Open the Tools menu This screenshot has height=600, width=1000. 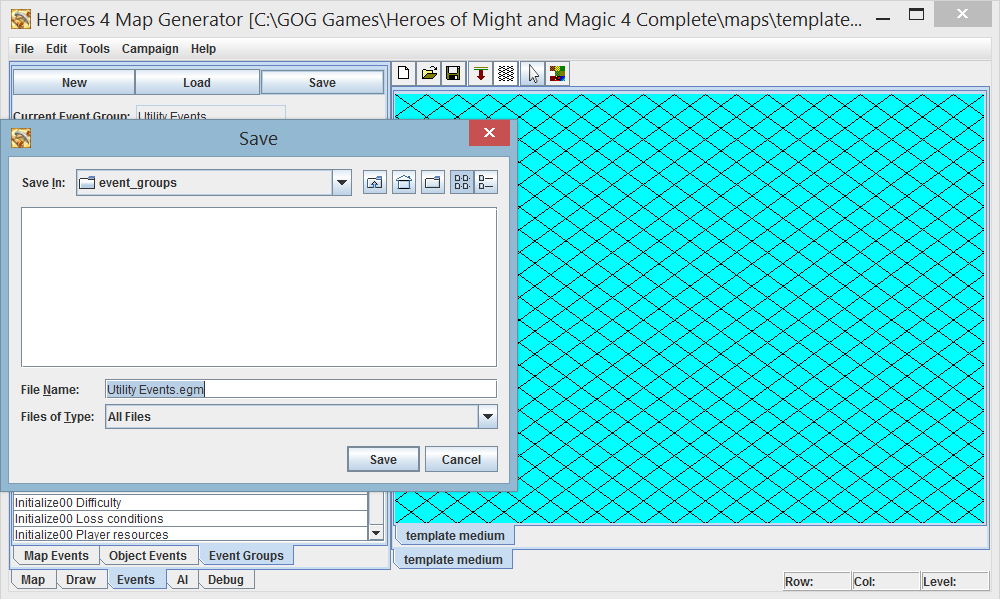click(x=94, y=49)
